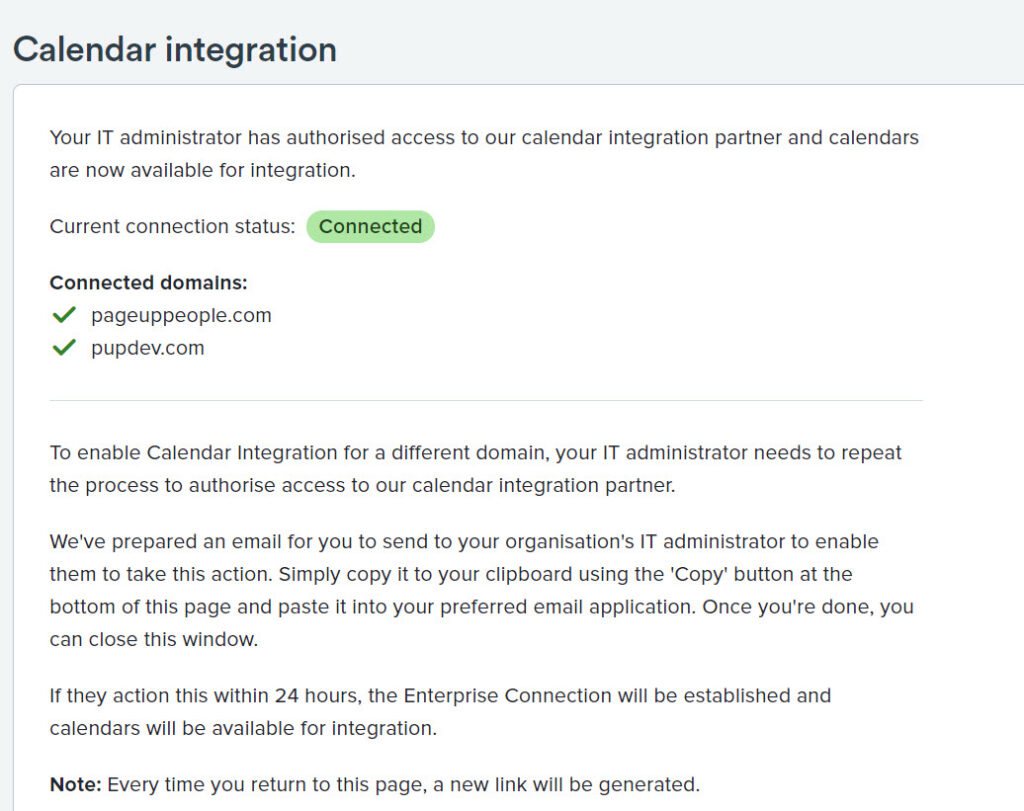The image size is (1024, 811).
Task: Click the bold Note label
Action: [x=75, y=785]
